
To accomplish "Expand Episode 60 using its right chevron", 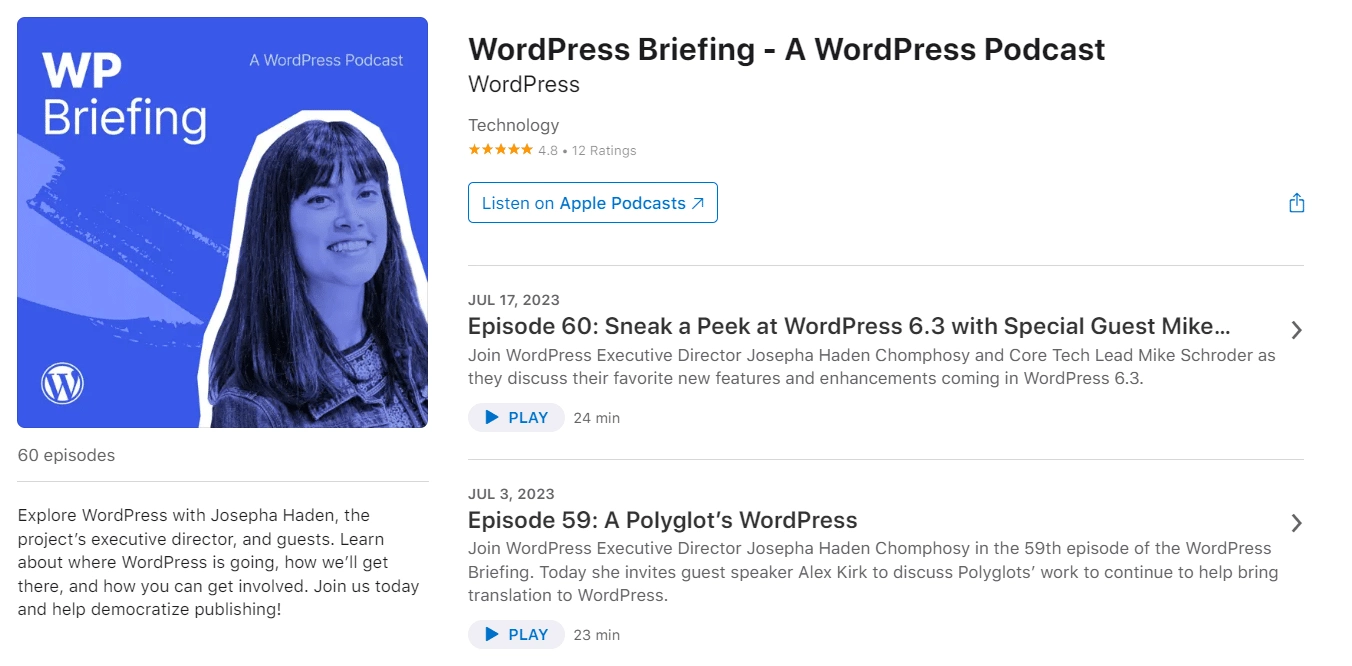I will (1296, 330).
